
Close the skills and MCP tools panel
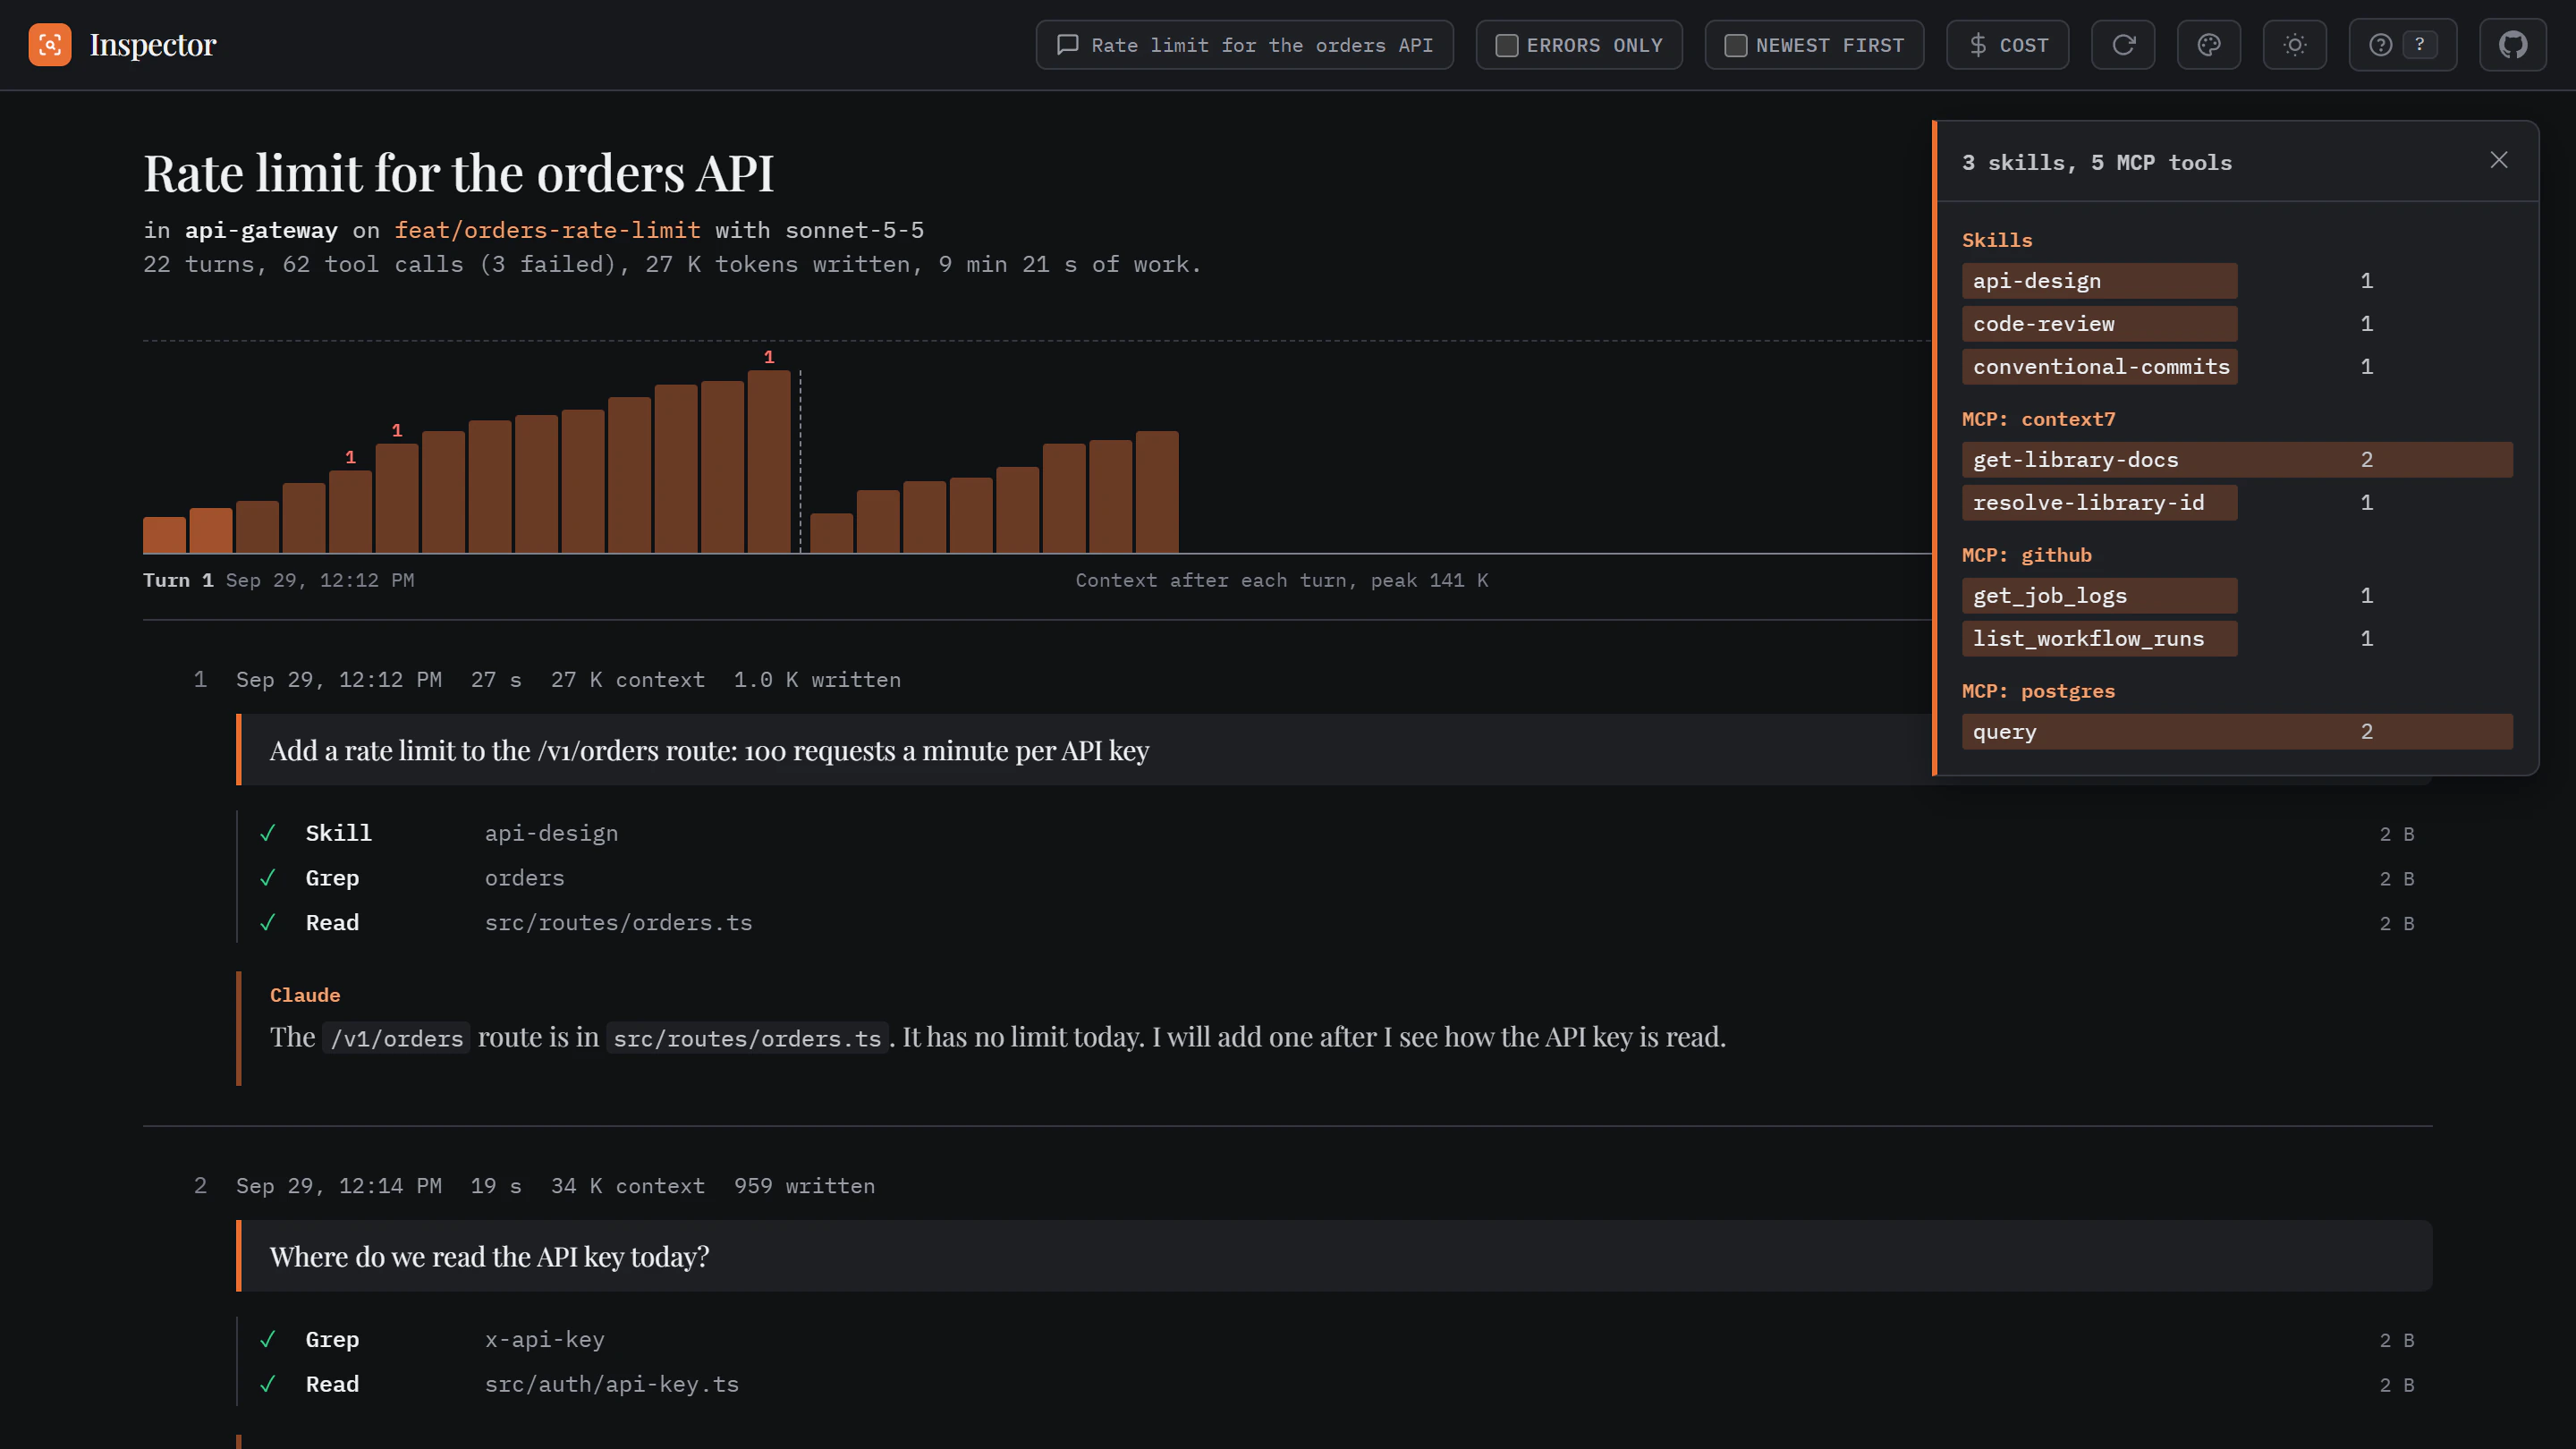pyautogui.click(x=2499, y=160)
